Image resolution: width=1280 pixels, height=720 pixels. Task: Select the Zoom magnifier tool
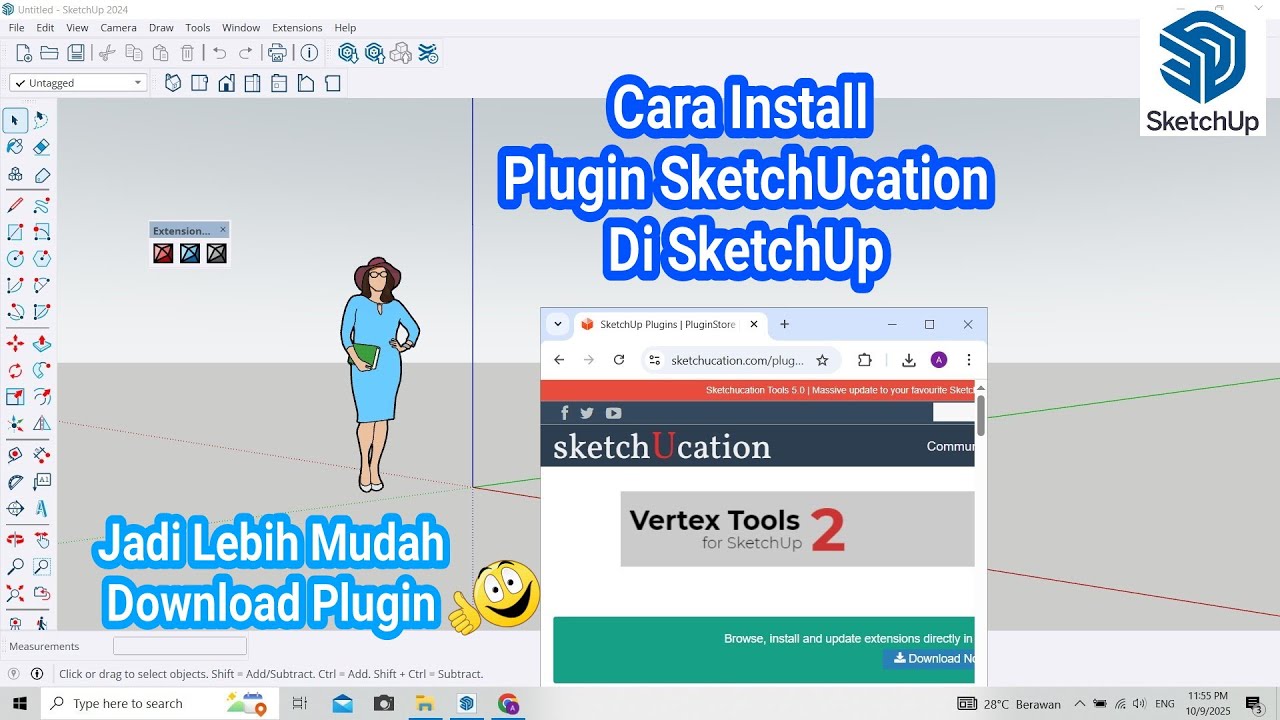coord(15,567)
